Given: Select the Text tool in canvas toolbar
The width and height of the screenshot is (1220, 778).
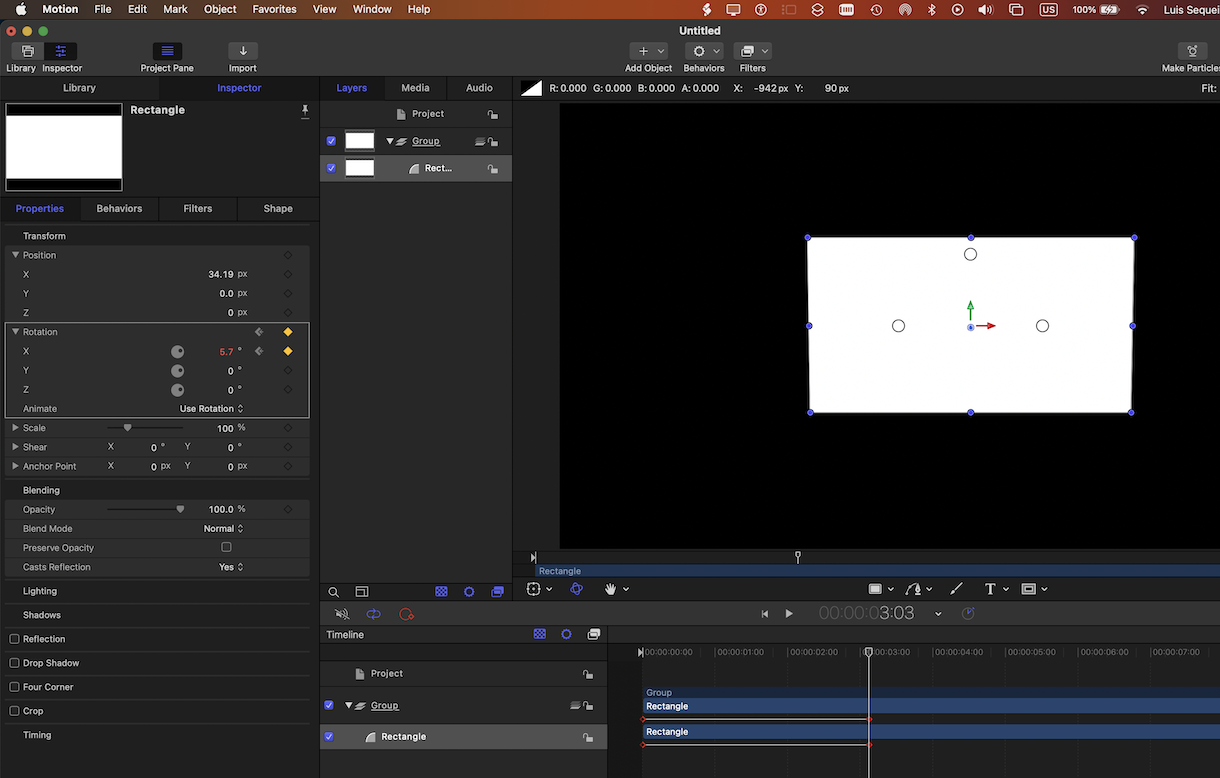Looking at the screenshot, I should click(990, 589).
